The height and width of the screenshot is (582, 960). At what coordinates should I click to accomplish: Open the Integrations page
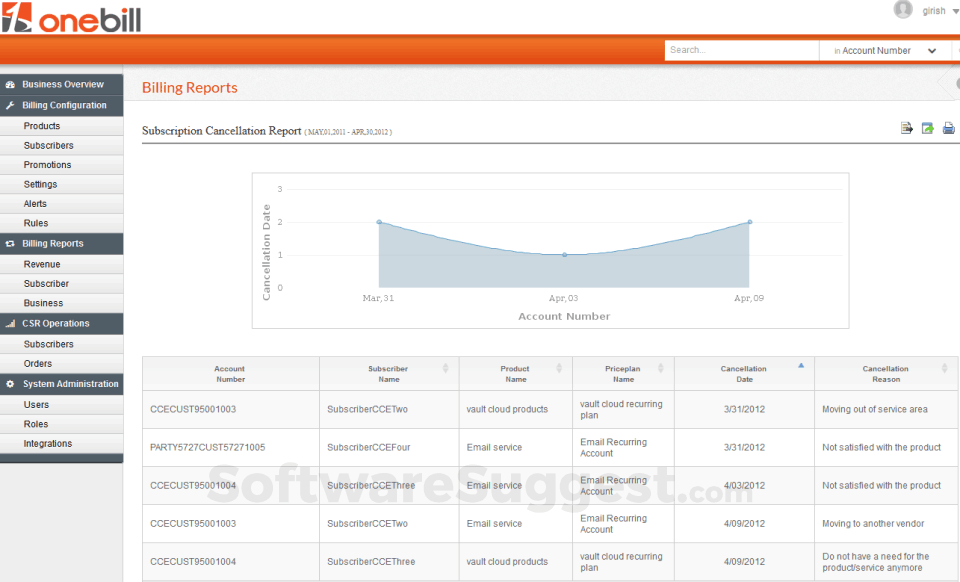coord(47,443)
